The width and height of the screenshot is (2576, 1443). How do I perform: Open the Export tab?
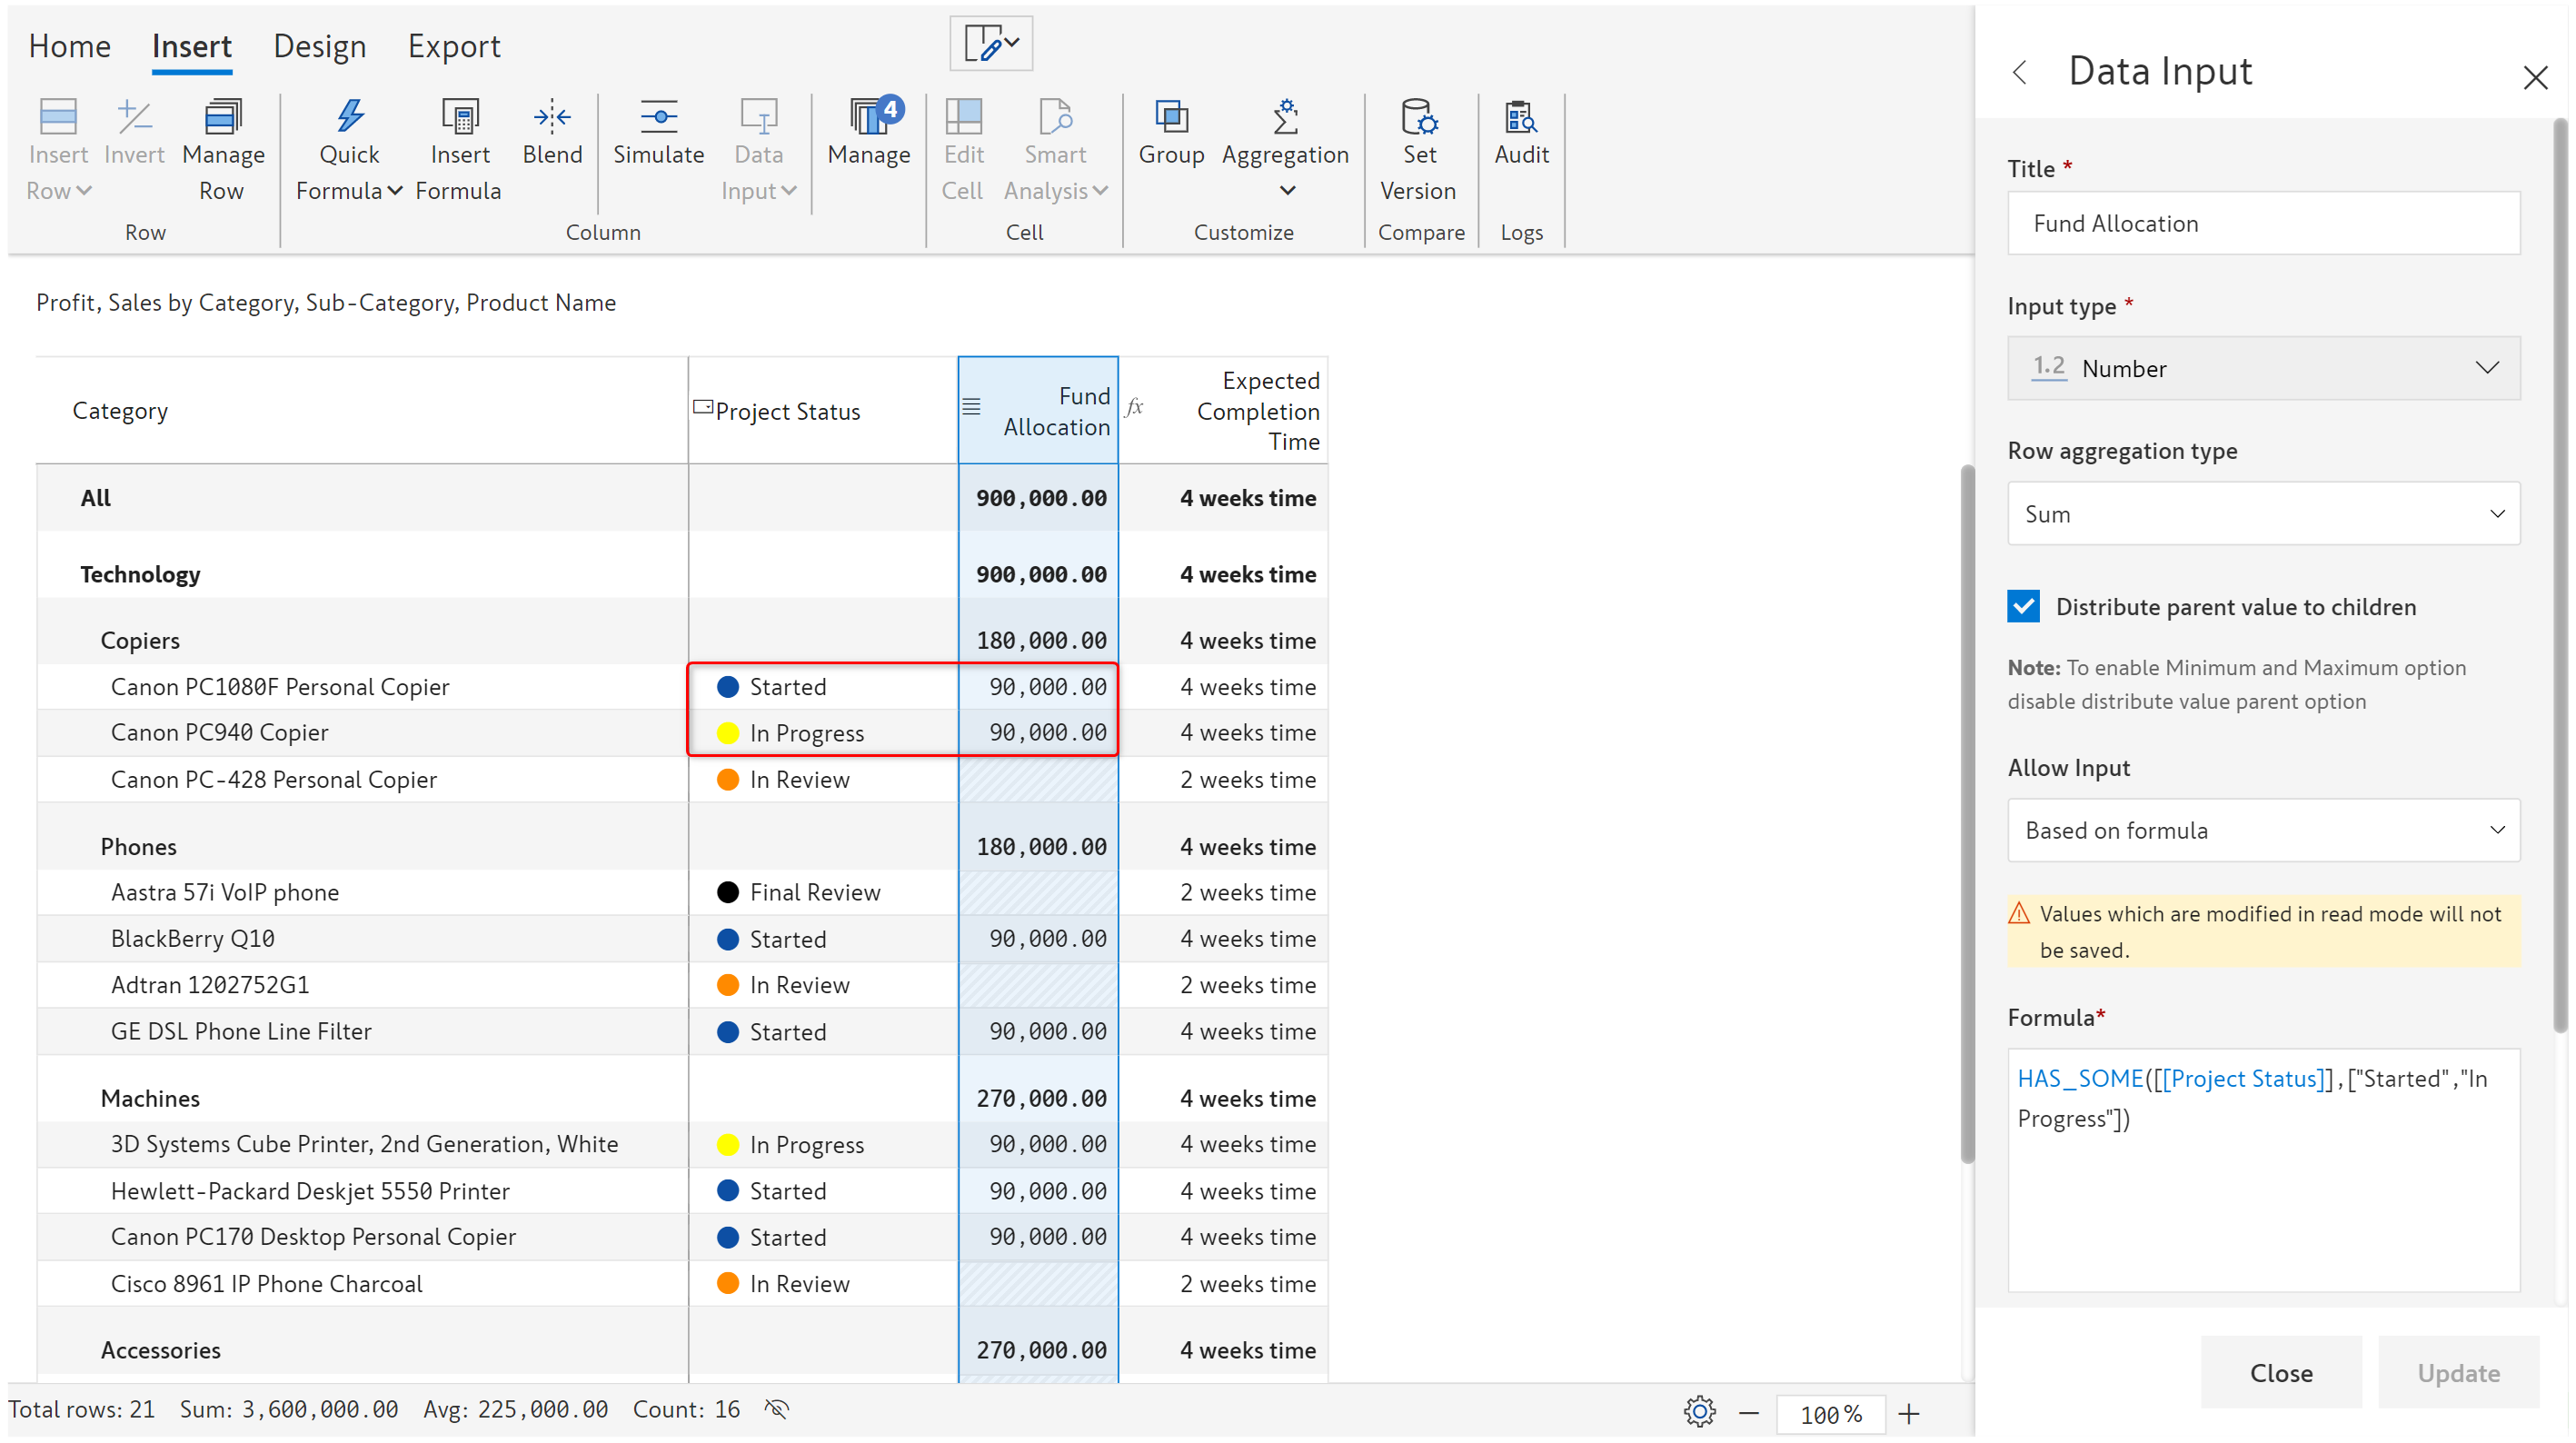(453, 46)
